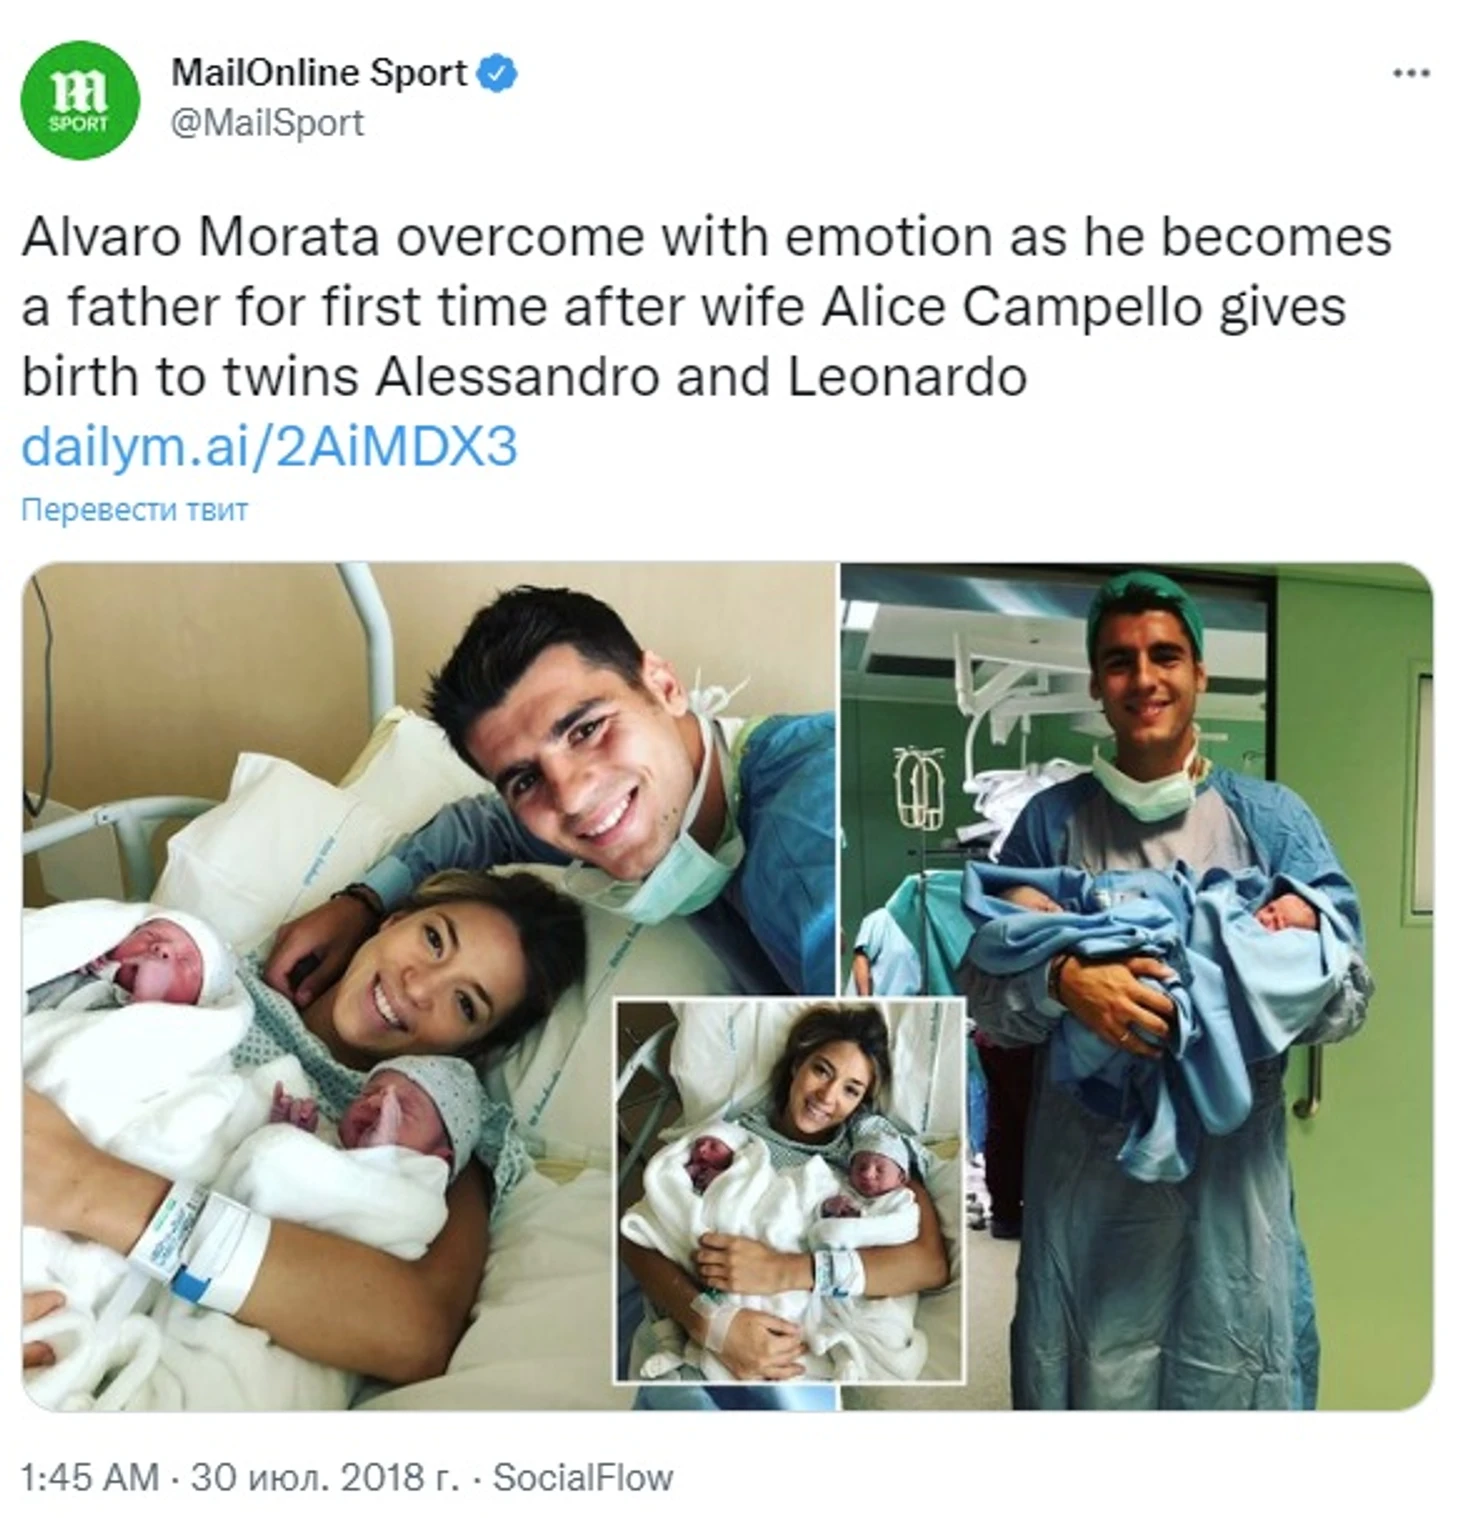Click the 1:45 AM timestamp
Viewport: 1460px width, 1518px height.
click(x=90, y=1477)
